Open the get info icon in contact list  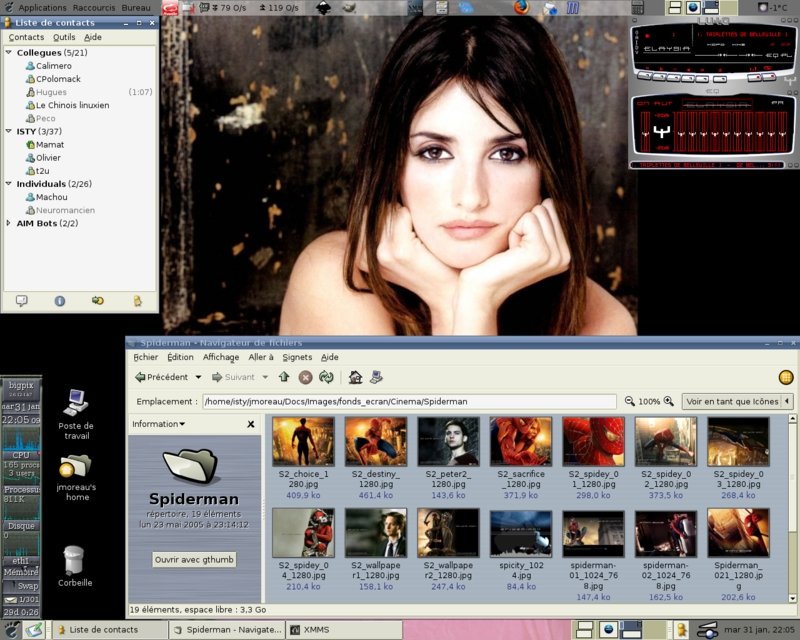(x=60, y=301)
